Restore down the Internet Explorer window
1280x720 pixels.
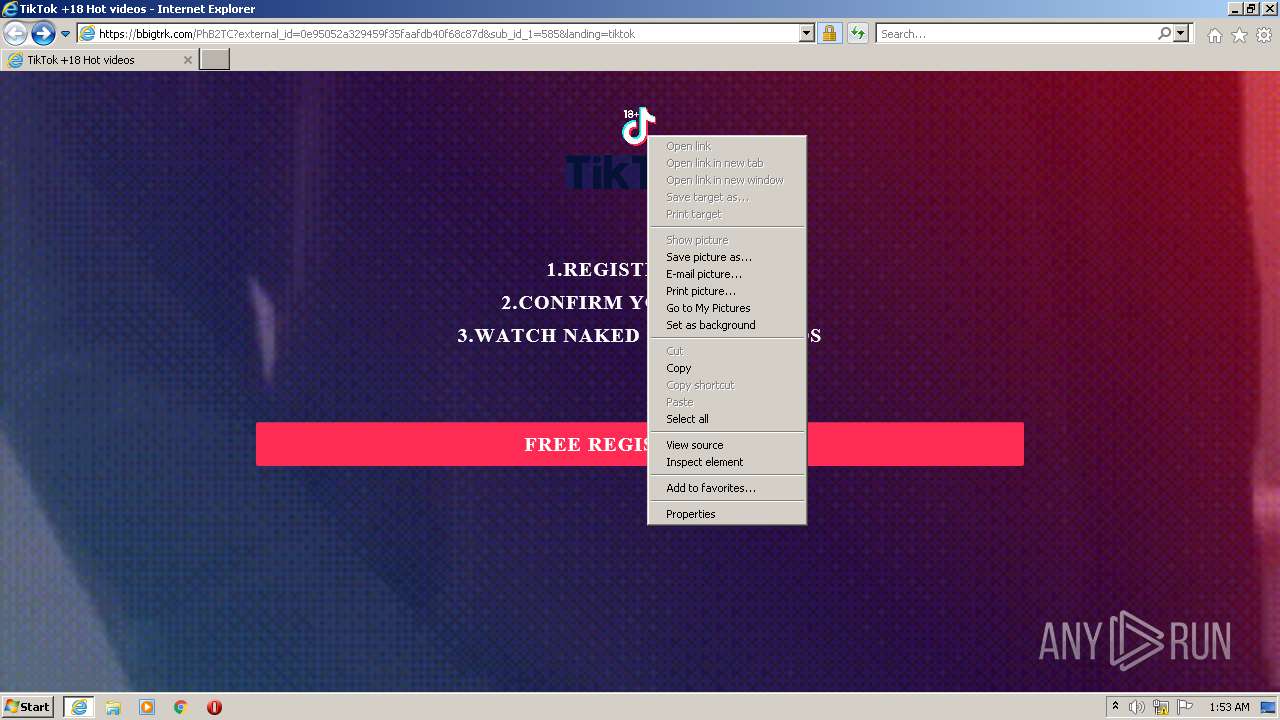pos(1251,9)
